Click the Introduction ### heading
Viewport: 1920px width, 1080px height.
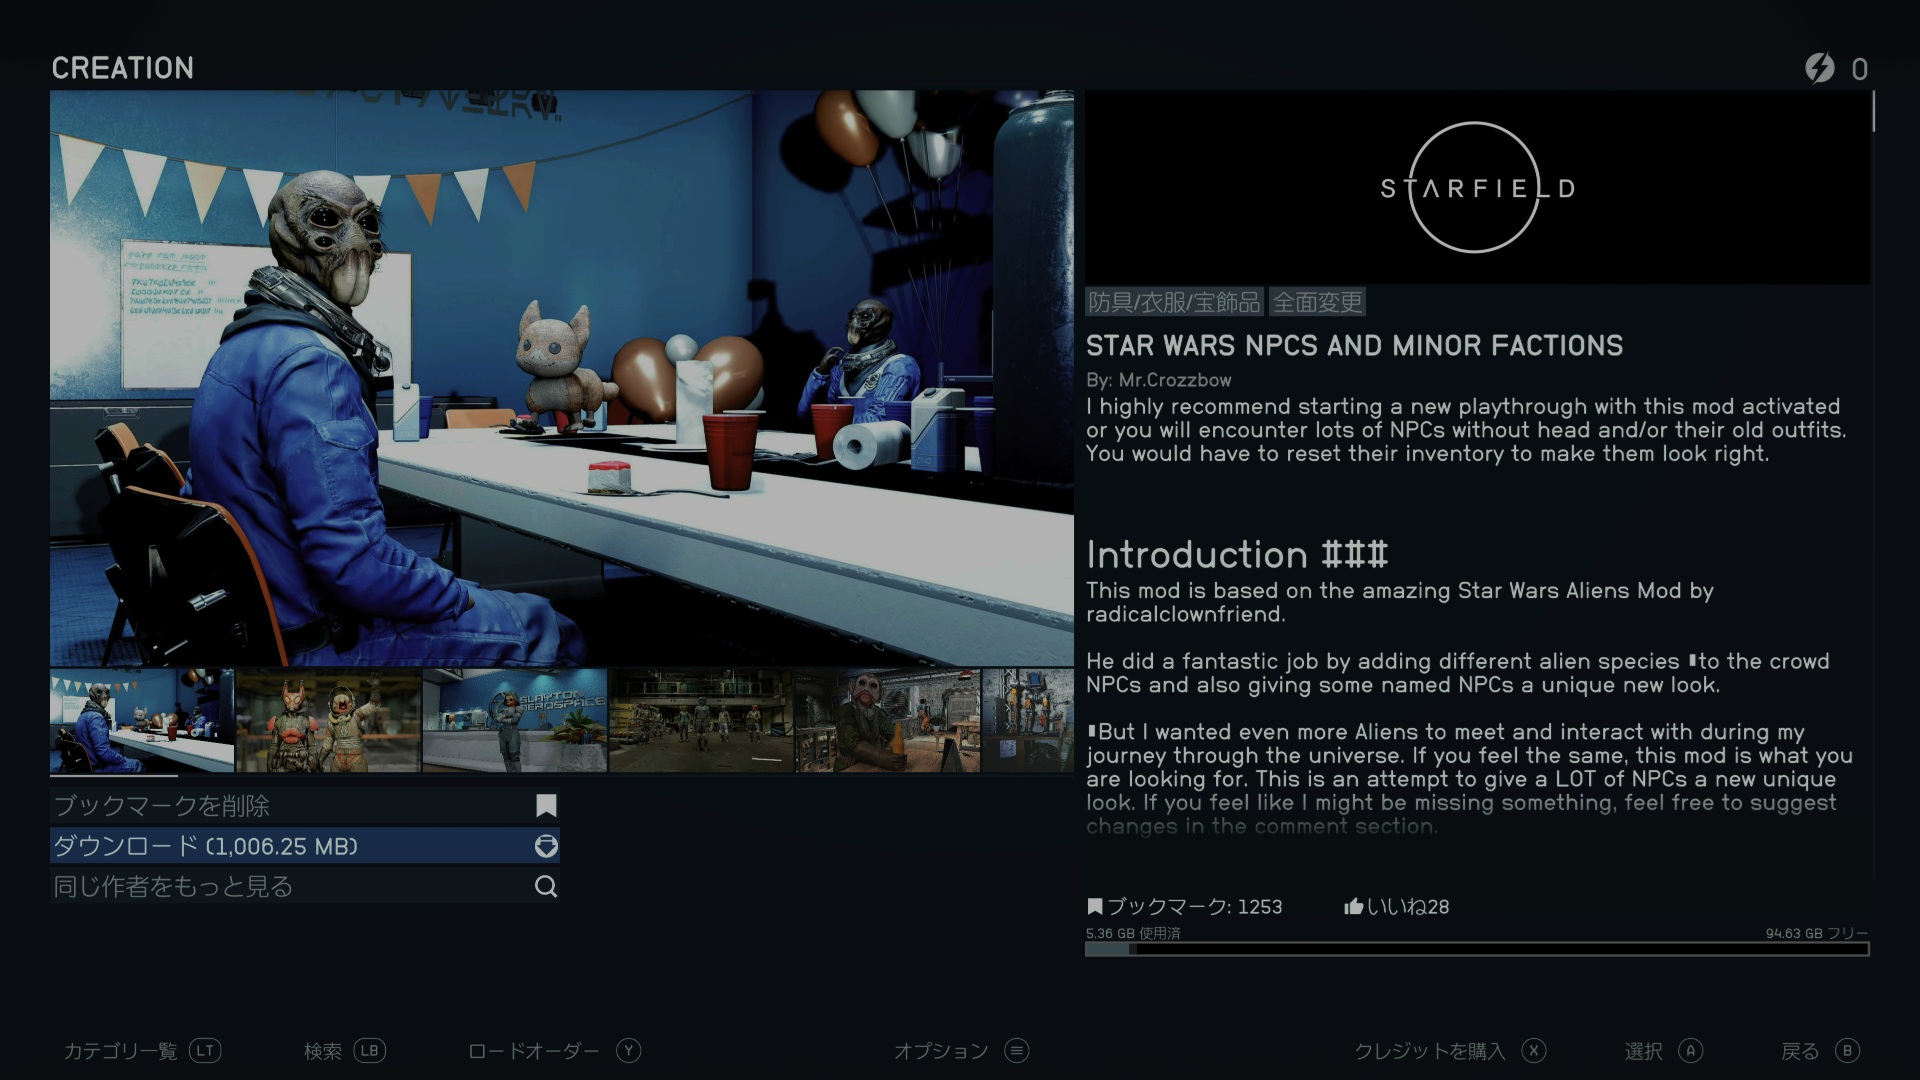tap(1237, 555)
